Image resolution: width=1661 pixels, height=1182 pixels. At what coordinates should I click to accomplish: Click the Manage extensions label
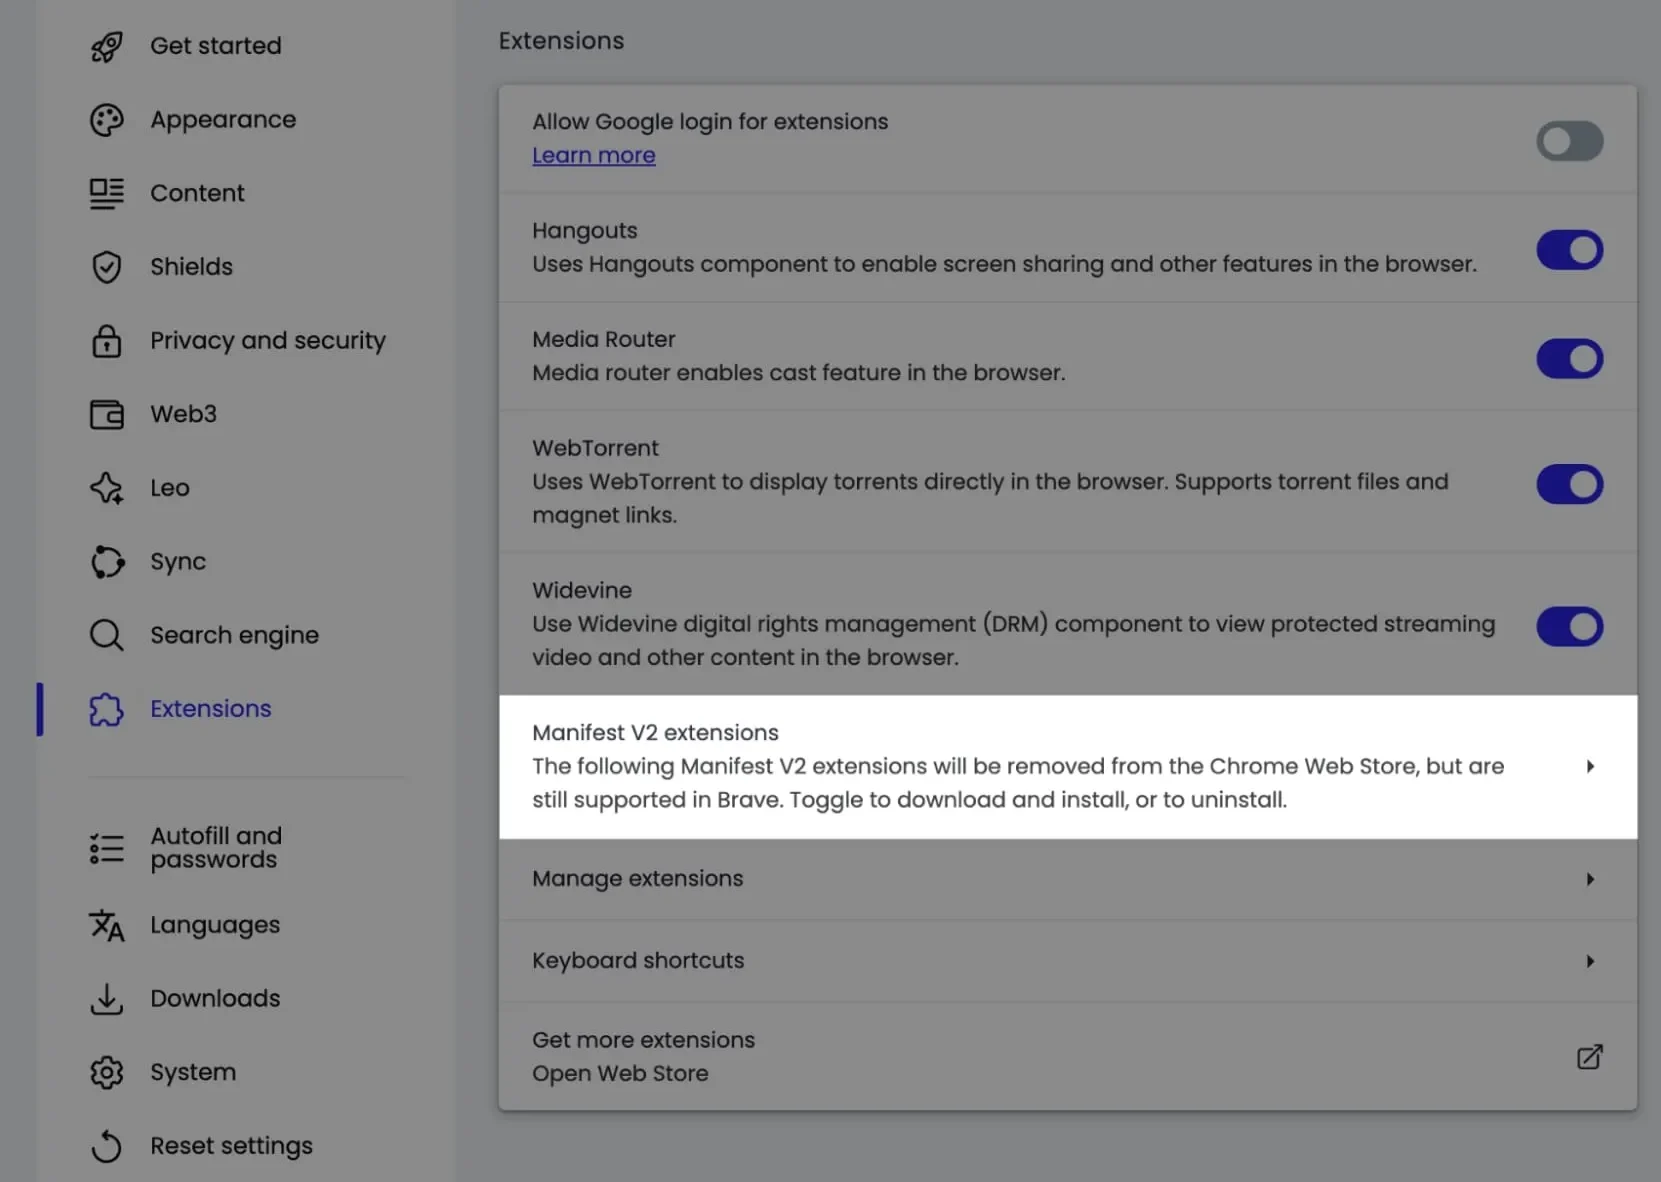637,879
